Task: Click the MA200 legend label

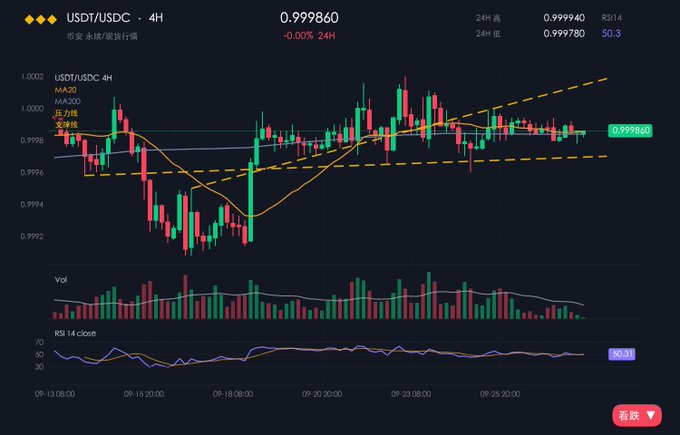Action: click(x=68, y=101)
